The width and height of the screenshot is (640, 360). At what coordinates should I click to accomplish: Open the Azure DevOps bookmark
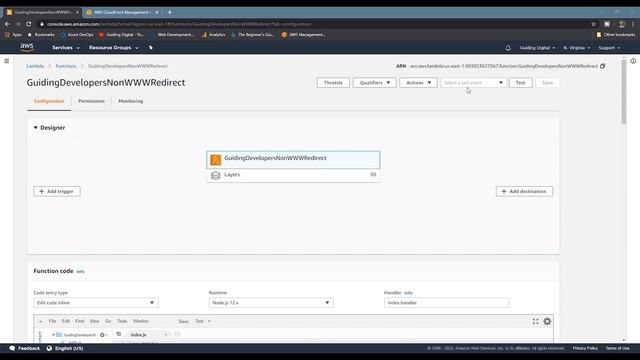tap(77, 35)
